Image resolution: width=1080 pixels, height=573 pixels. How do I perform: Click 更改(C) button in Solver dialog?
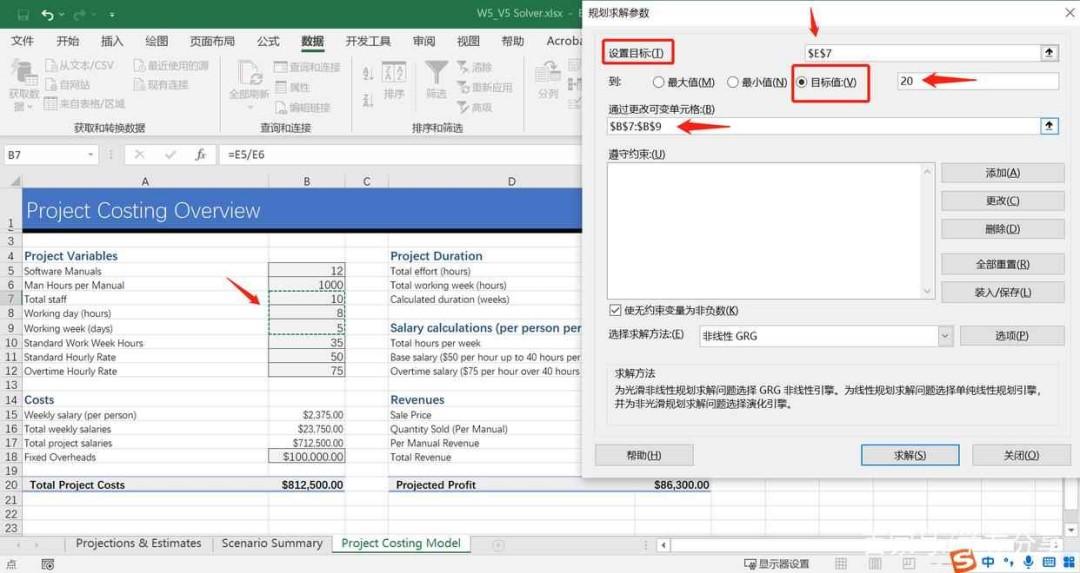1002,201
